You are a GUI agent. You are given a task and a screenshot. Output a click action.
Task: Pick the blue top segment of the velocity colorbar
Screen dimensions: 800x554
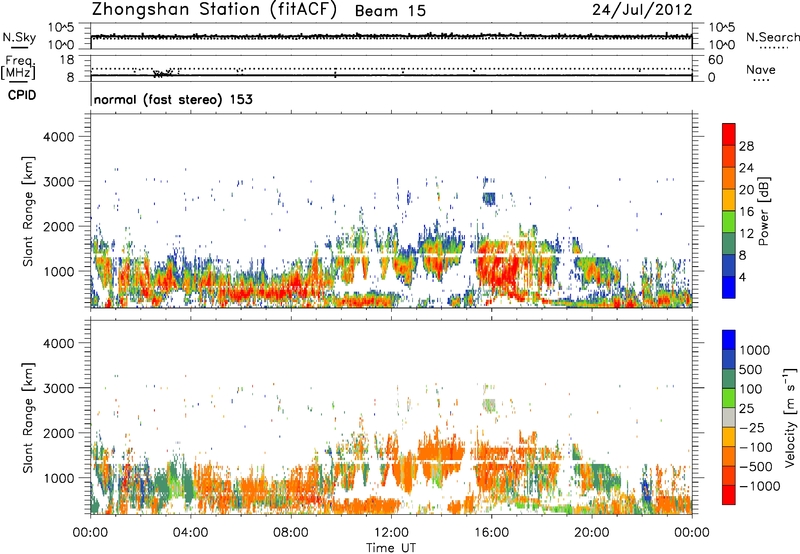[729, 340]
